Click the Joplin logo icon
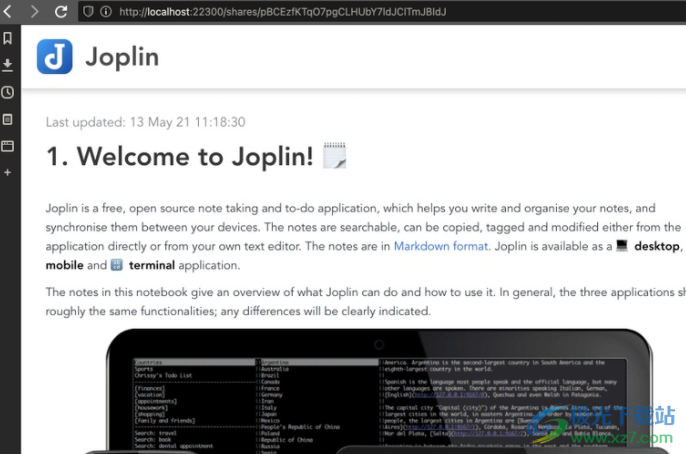Image resolution: width=686 pixels, height=454 pixels. (x=55, y=56)
